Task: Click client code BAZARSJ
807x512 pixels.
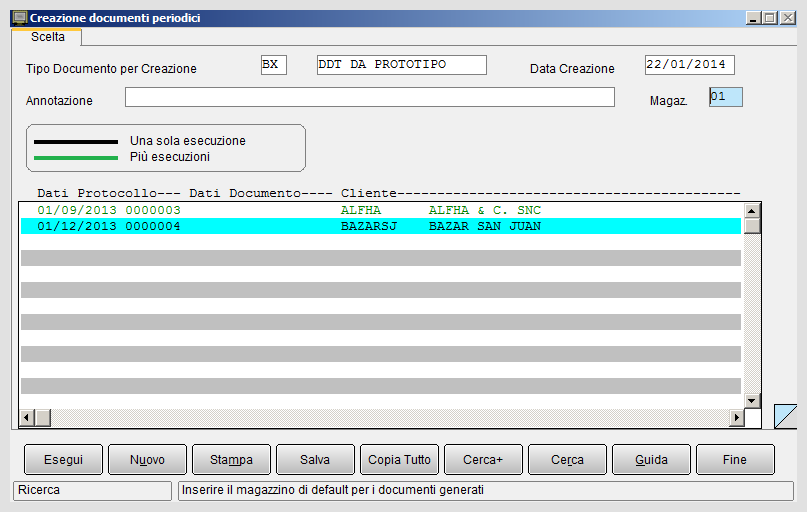Action: pyautogui.click(x=369, y=226)
